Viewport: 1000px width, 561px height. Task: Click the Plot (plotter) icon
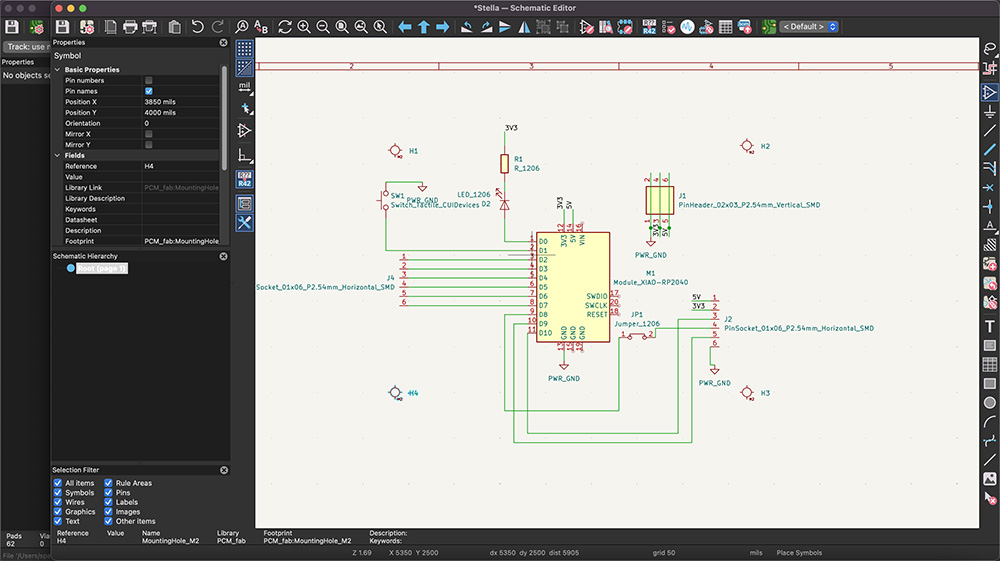[x=150, y=27]
